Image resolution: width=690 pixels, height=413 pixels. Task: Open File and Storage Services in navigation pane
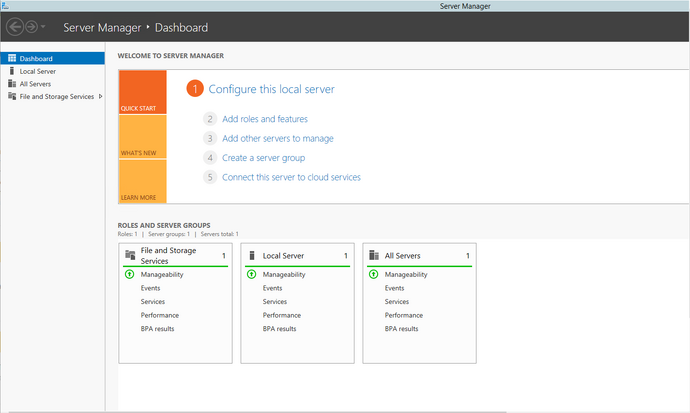[x=52, y=96]
